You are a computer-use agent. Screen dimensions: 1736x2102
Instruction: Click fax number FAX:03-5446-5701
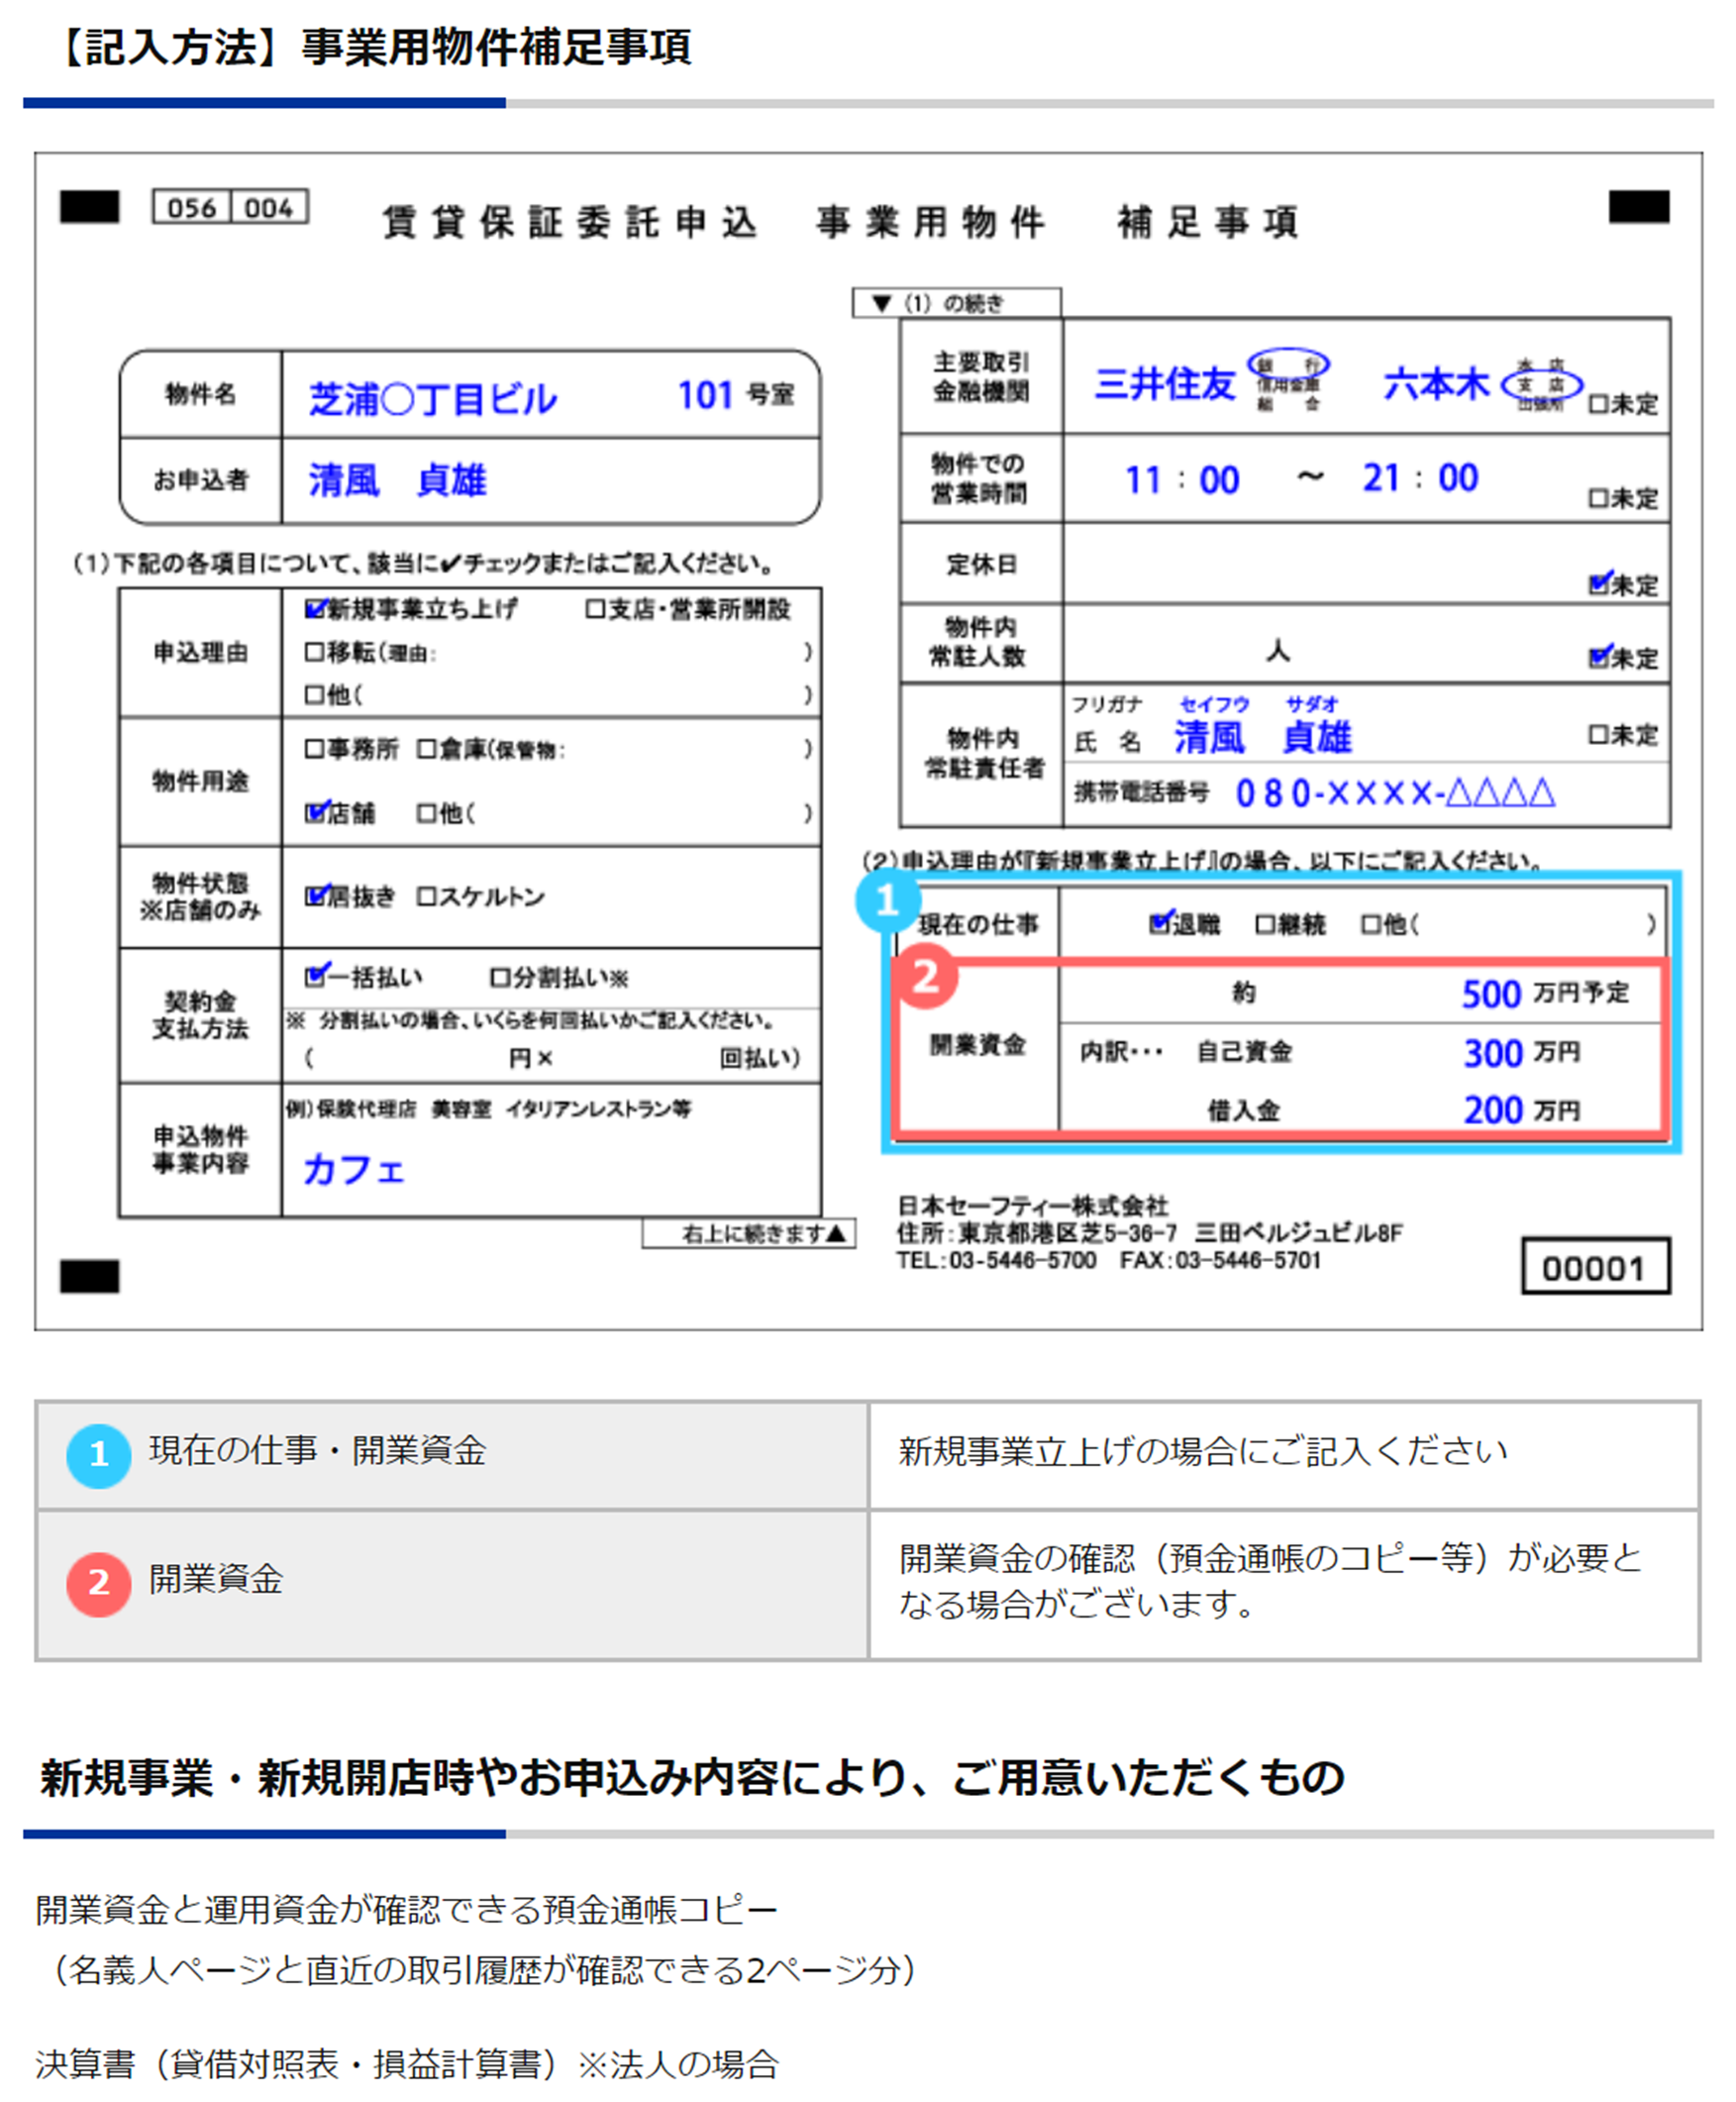(1220, 1260)
